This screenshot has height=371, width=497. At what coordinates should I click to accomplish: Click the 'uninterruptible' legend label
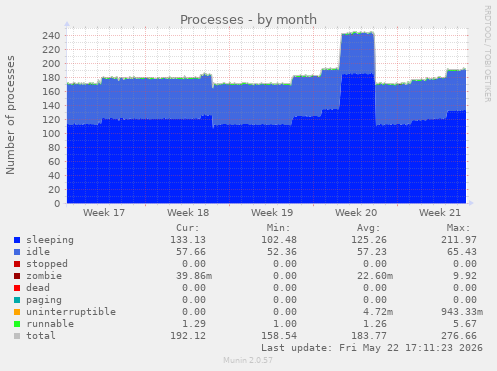coord(71,312)
